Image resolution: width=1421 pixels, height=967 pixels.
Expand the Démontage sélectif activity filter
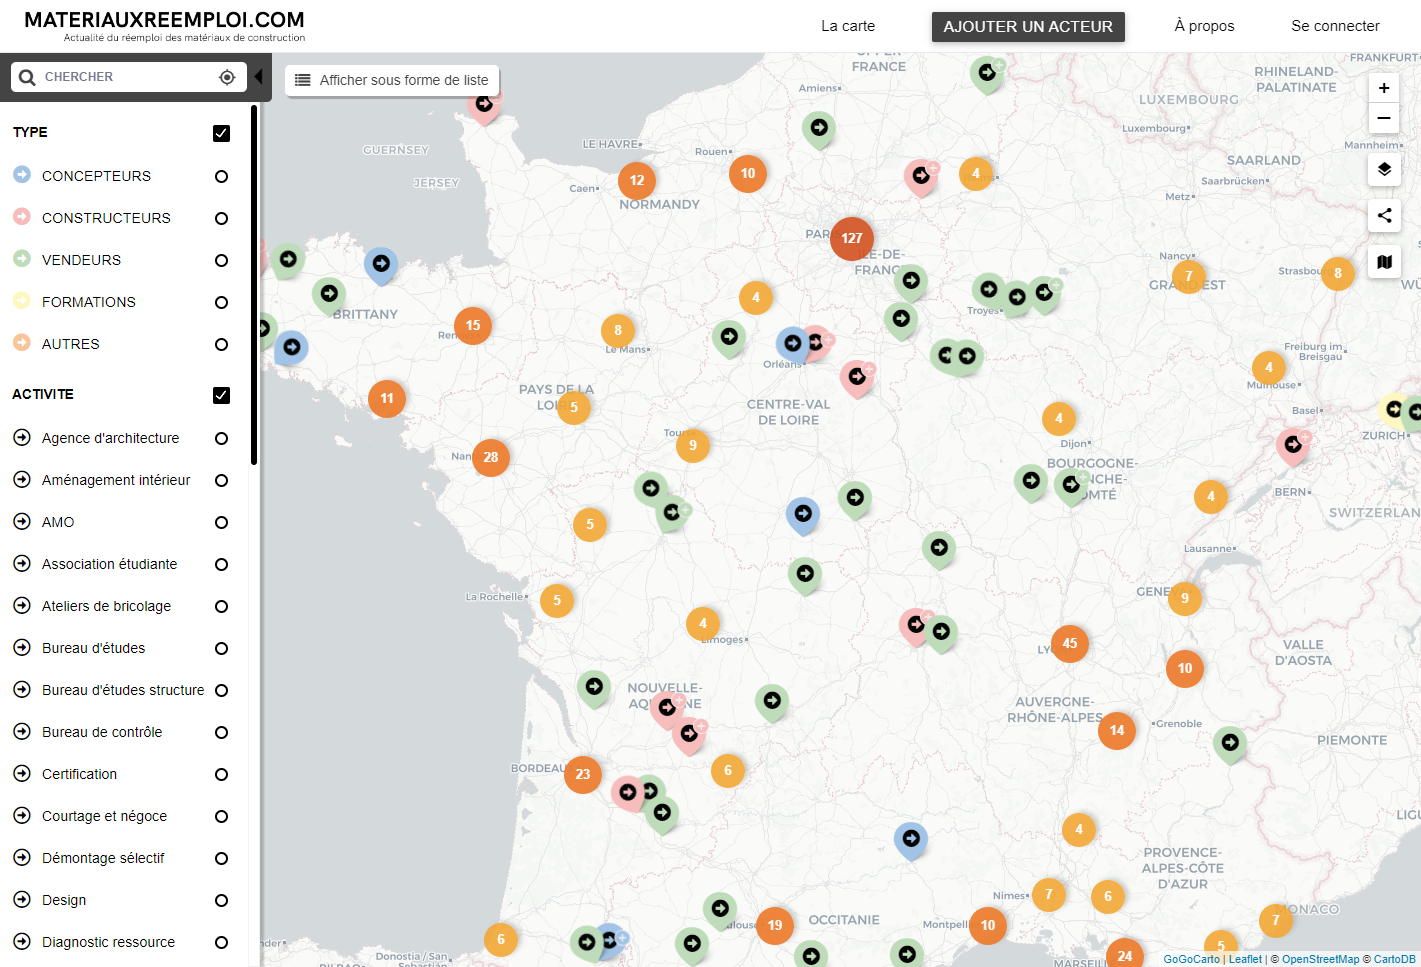(22, 858)
